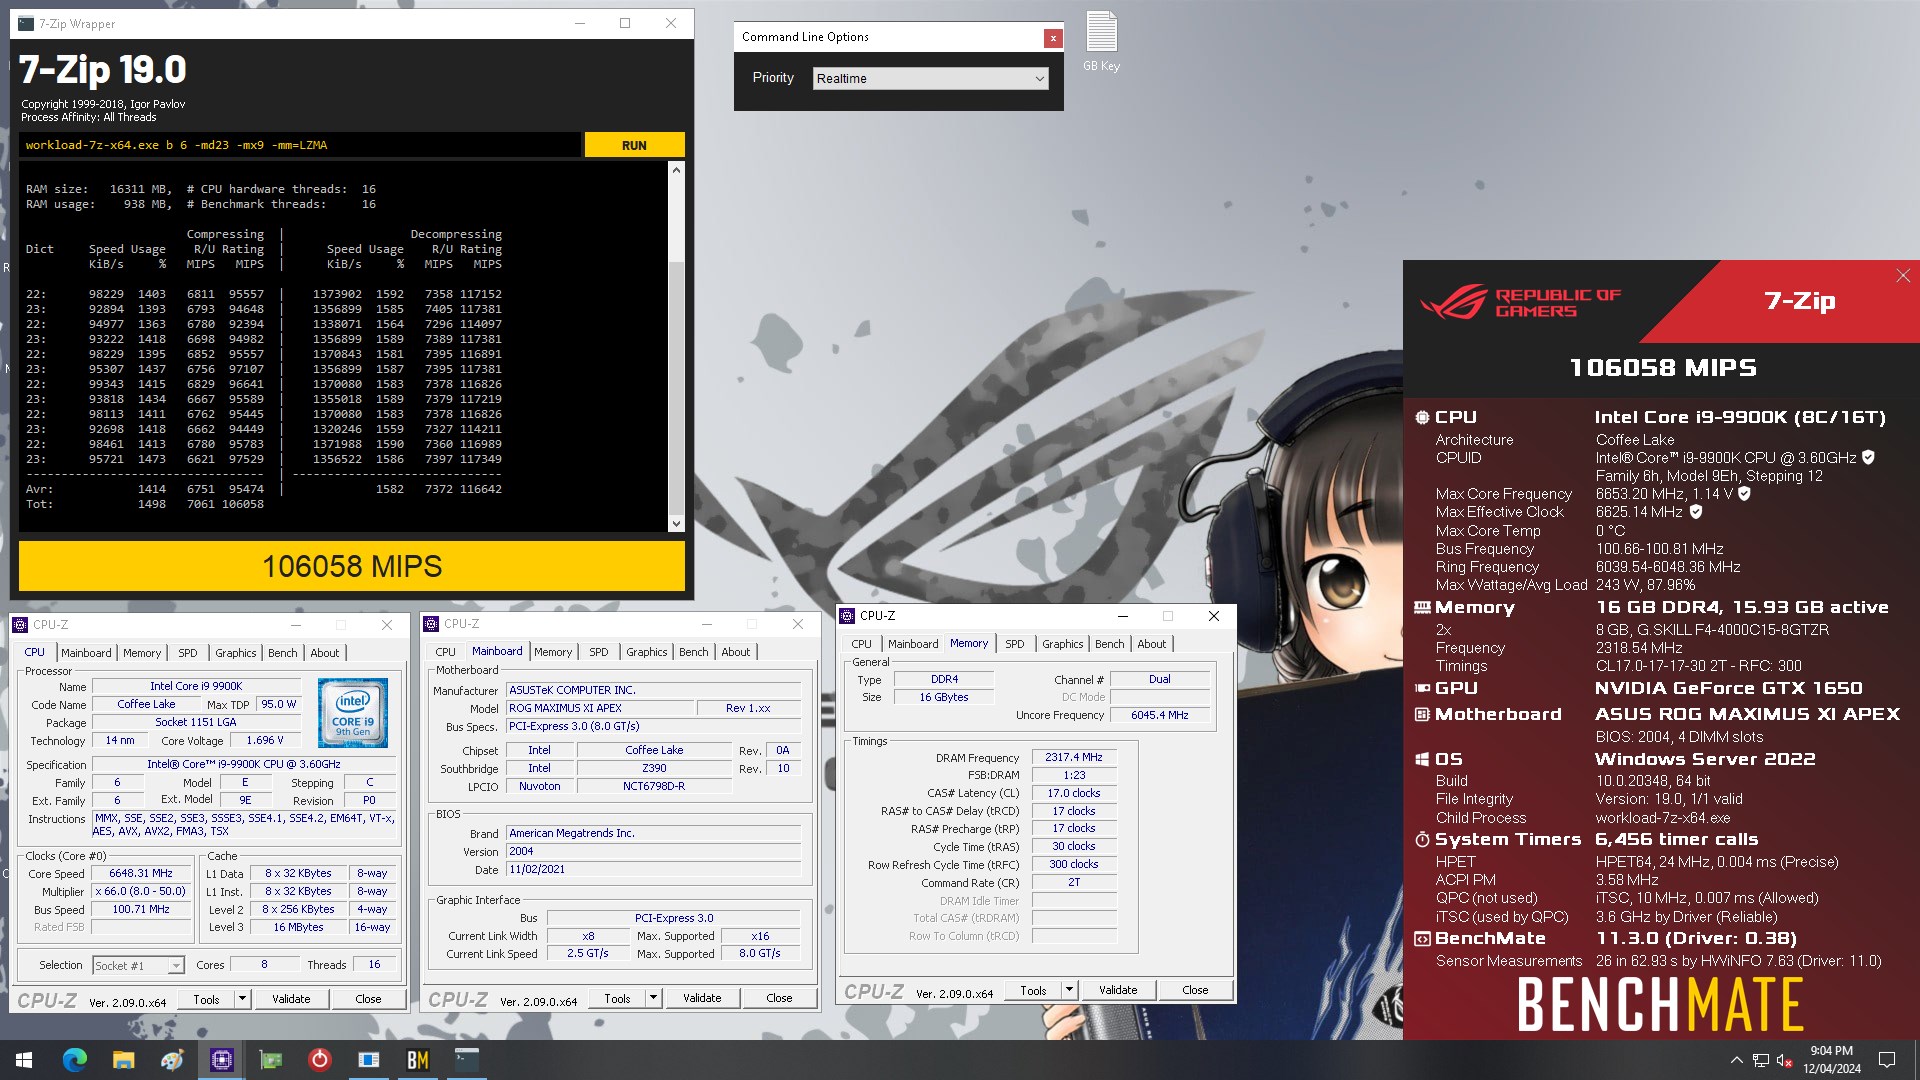
Task: Click the BIOS Date 11/02/2021 field
Action: [x=654, y=869]
